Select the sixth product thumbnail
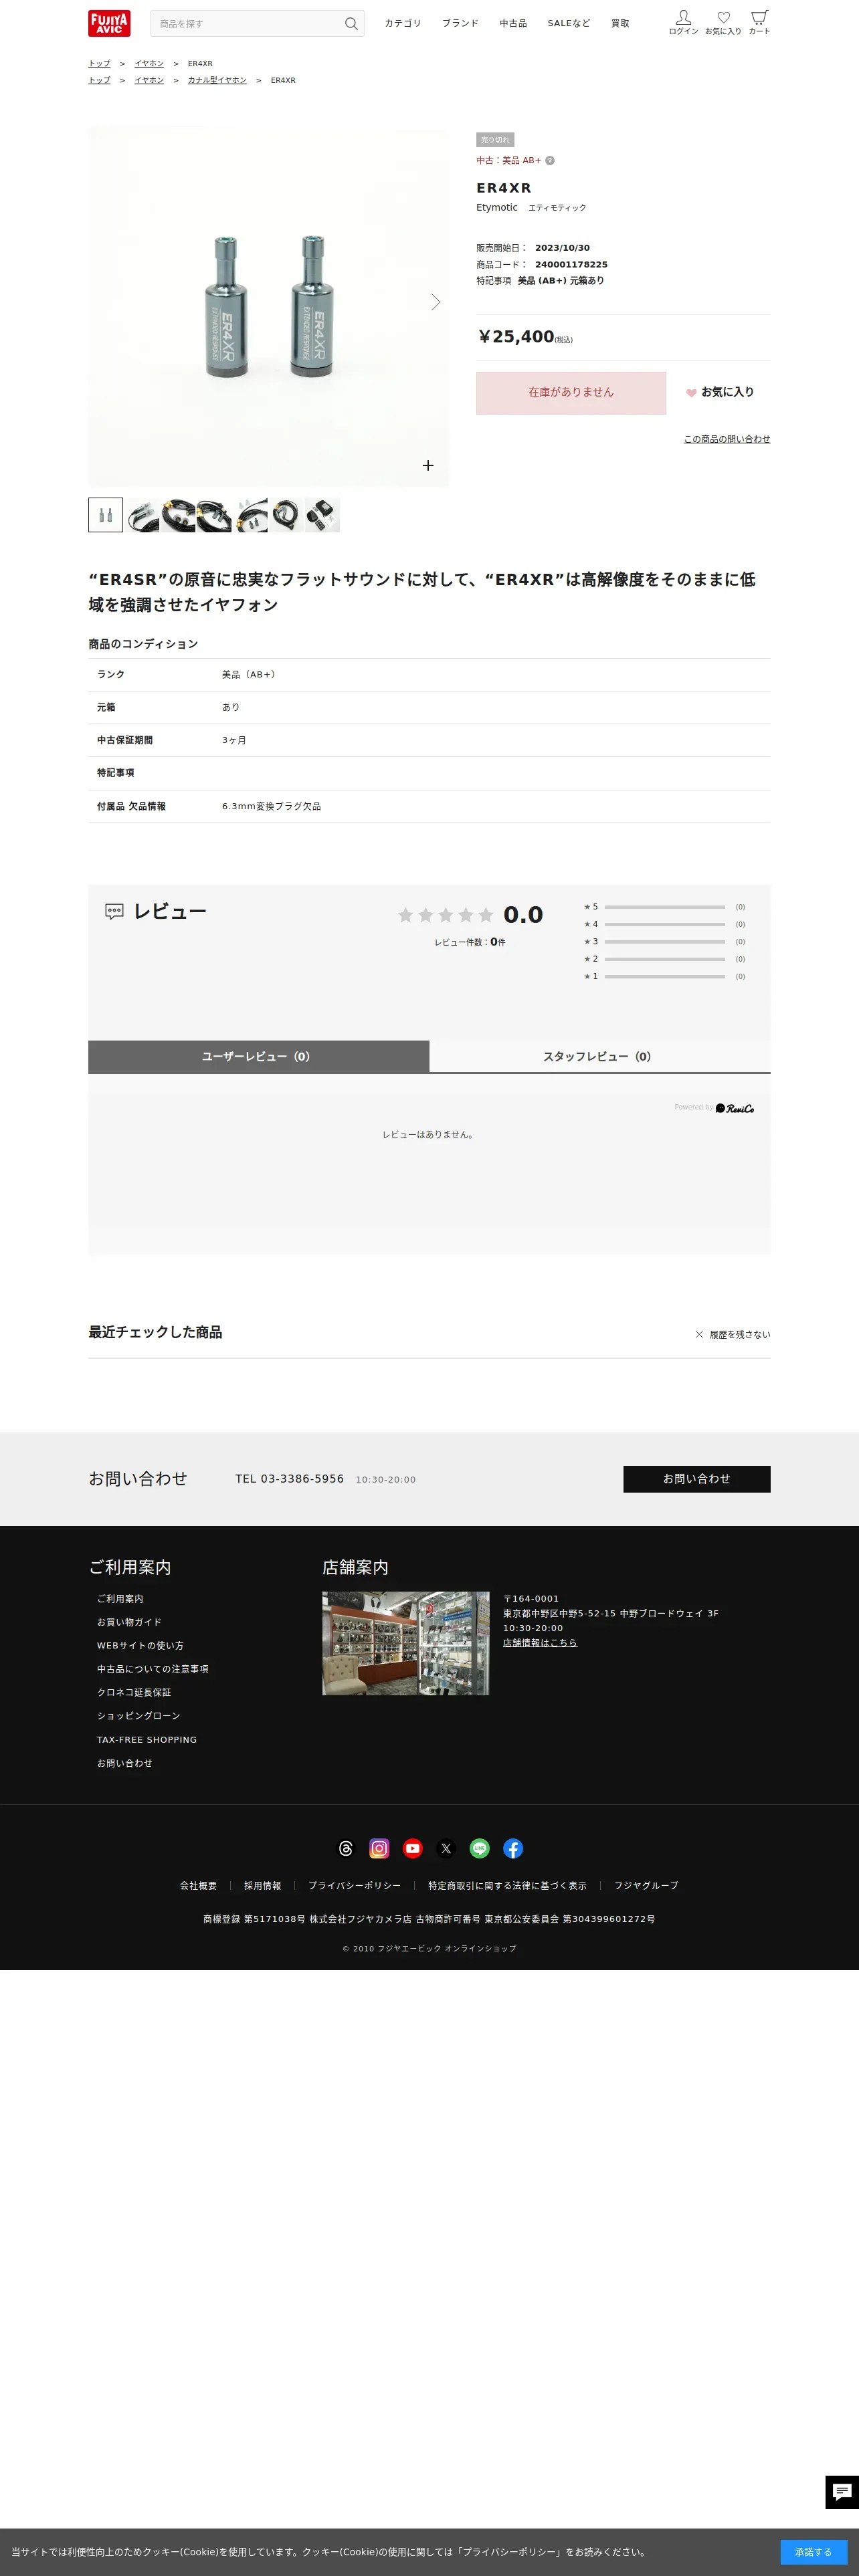Viewport: 859px width, 2576px height. coord(286,515)
